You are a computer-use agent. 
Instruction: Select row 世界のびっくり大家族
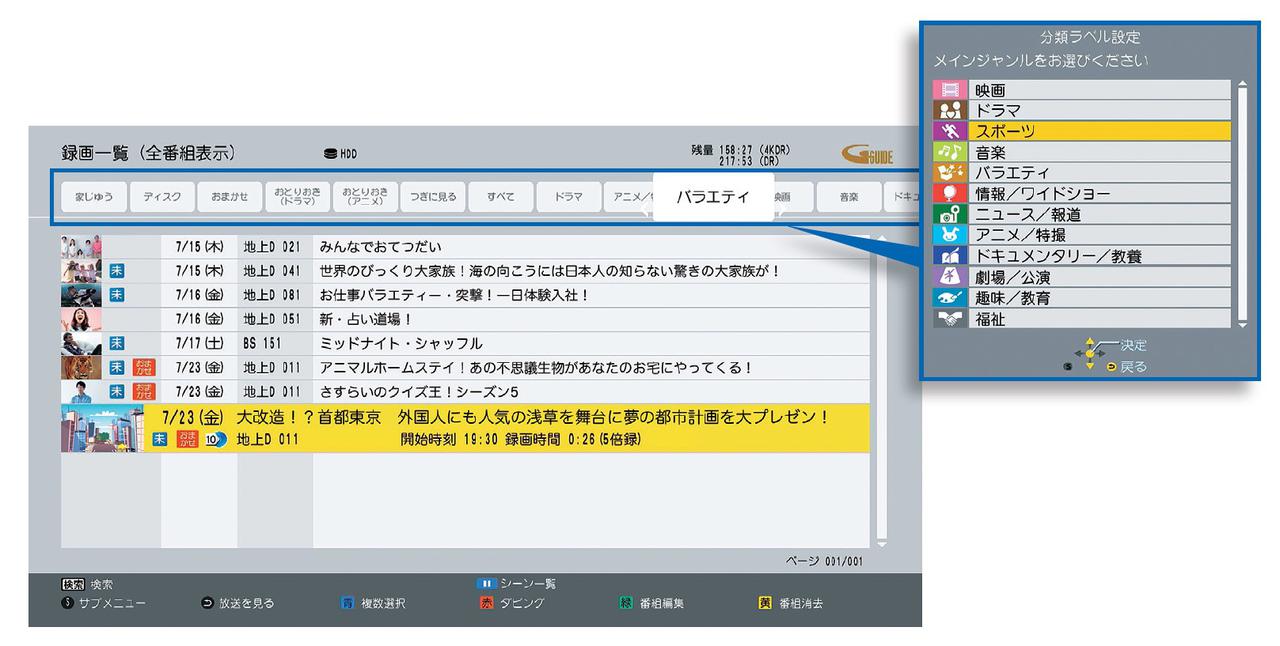(x=465, y=271)
